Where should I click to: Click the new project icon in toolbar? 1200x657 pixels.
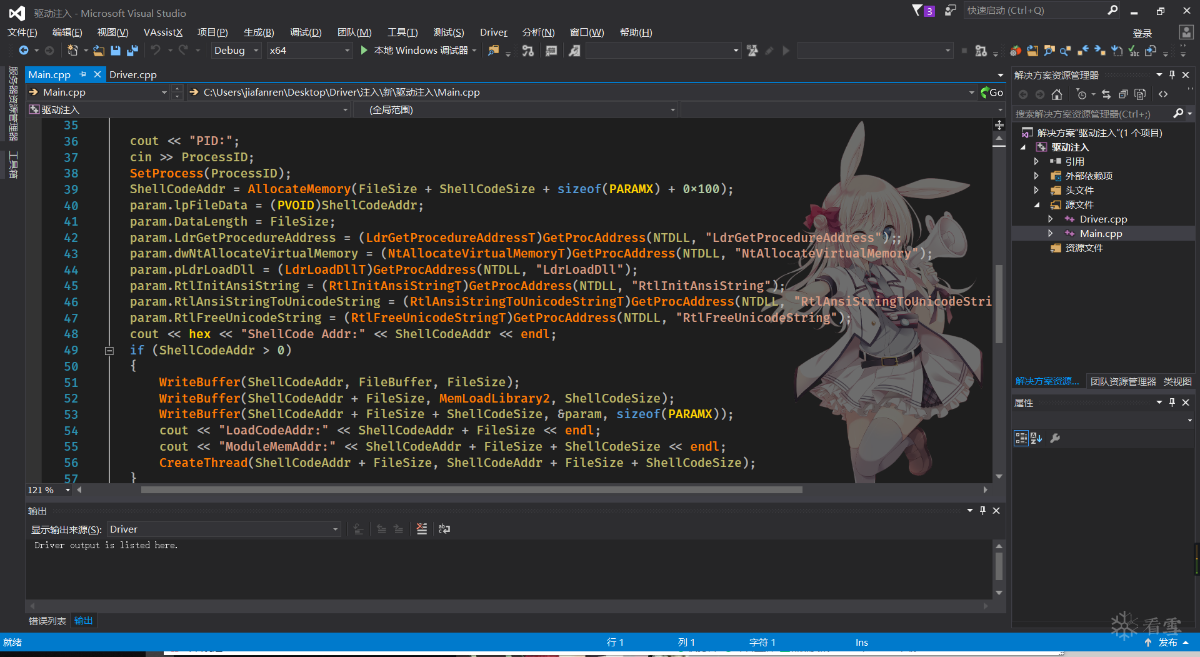[73, 50]
